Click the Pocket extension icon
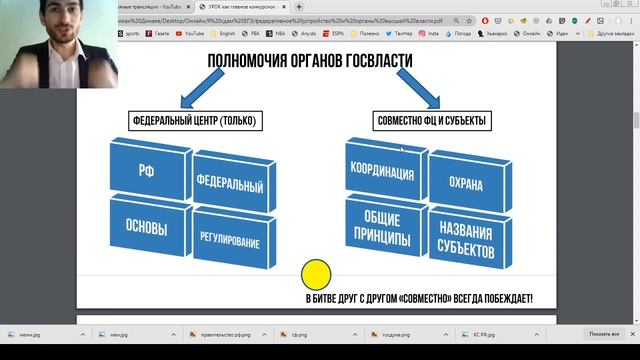The height and width of the screenshot is (360, 640). click(498, 20)
